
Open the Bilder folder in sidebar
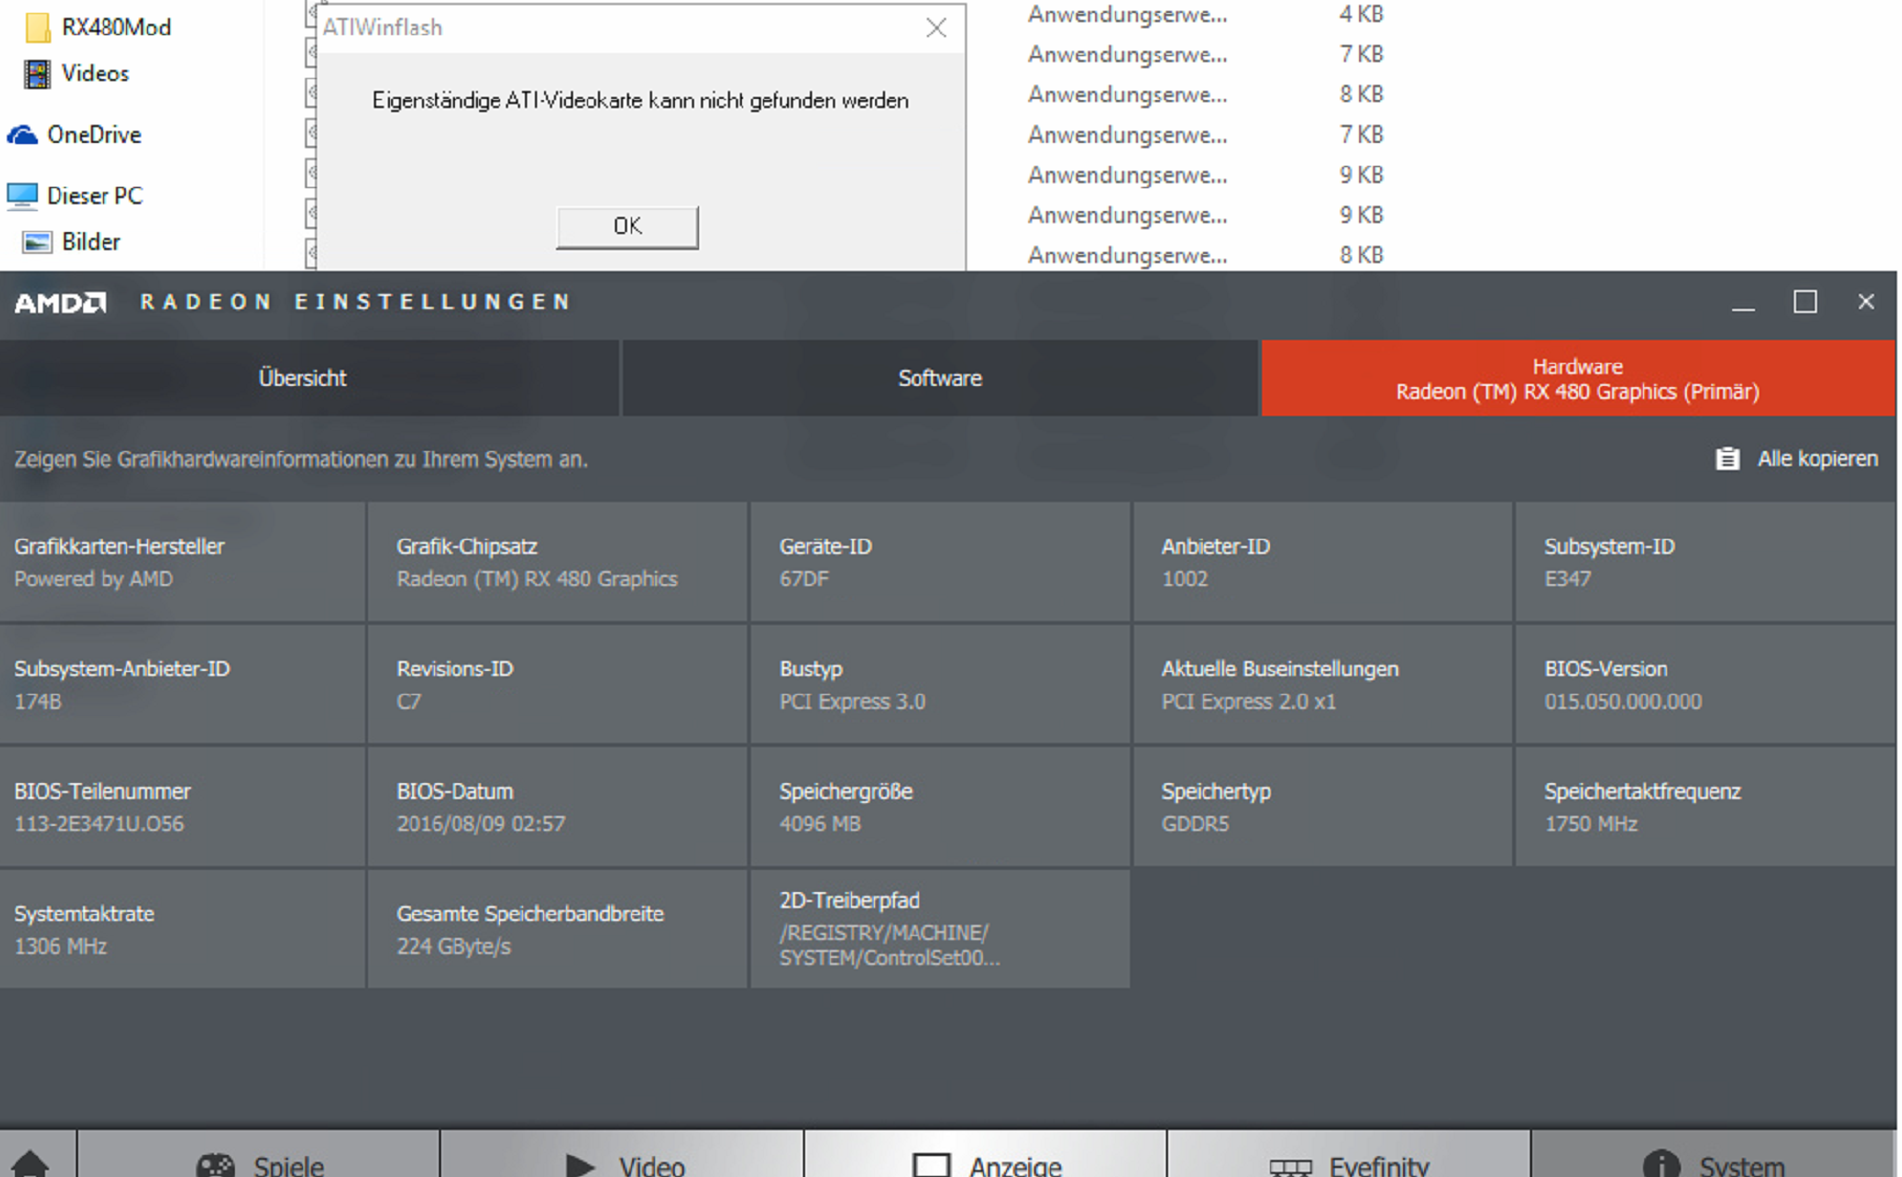(90, 241)
